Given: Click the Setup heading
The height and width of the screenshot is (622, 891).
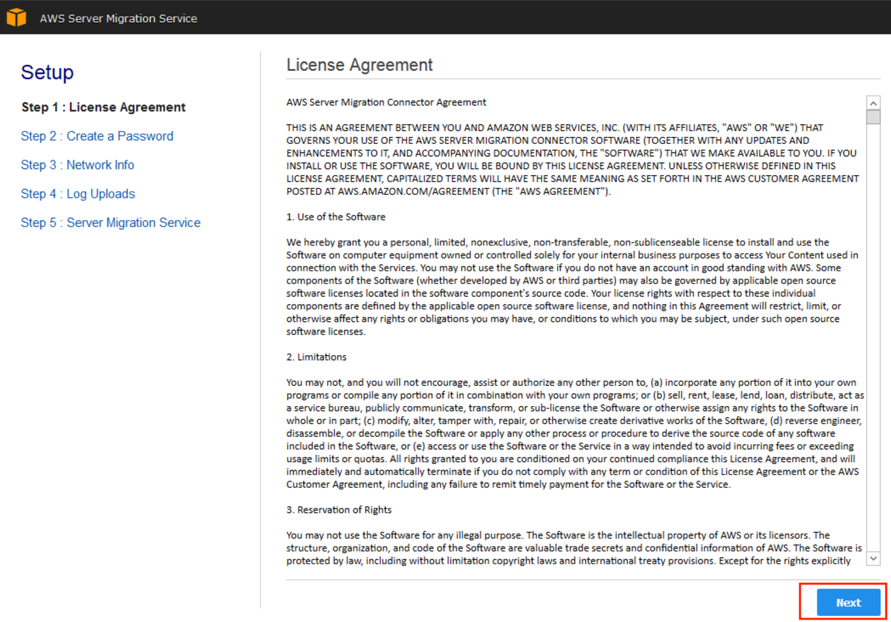Looking at the screenshot, I should click(x=47, y=72).
